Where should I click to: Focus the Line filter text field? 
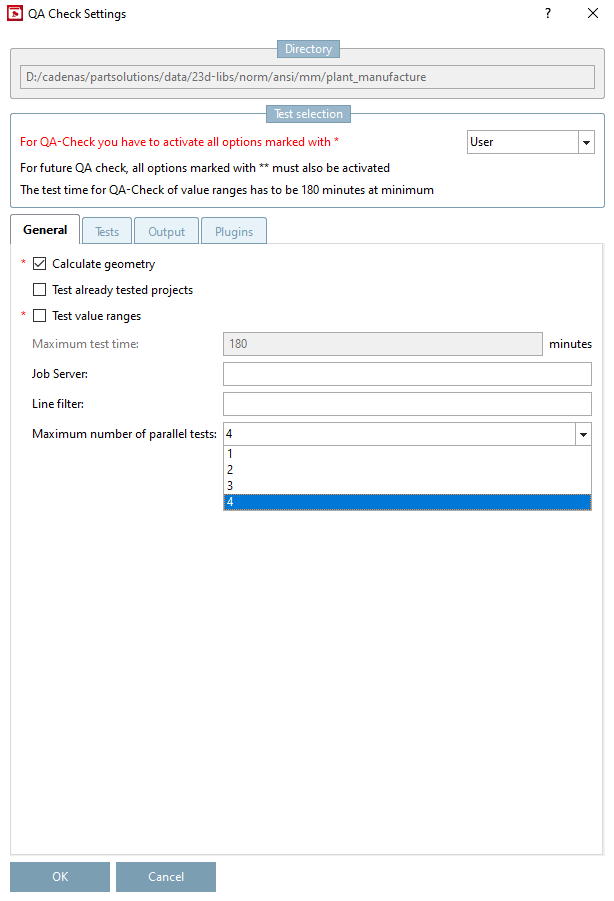point(407,404)
